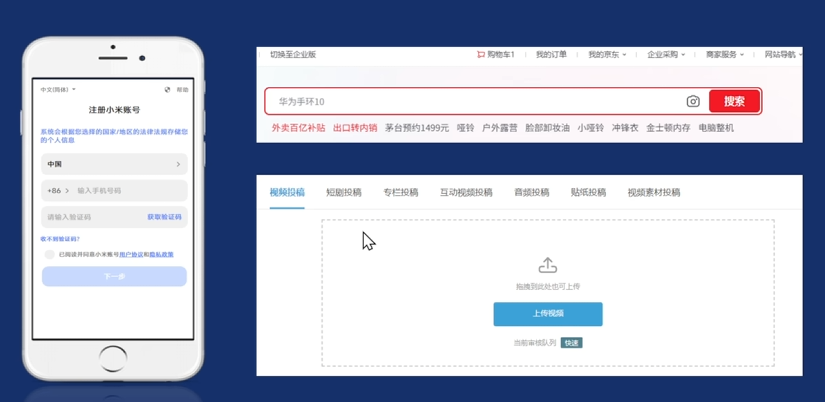Click the 小哑铃 keyword link
Image resolution: width=825 pixels, height=402 pixels.
tap(591, 128)
